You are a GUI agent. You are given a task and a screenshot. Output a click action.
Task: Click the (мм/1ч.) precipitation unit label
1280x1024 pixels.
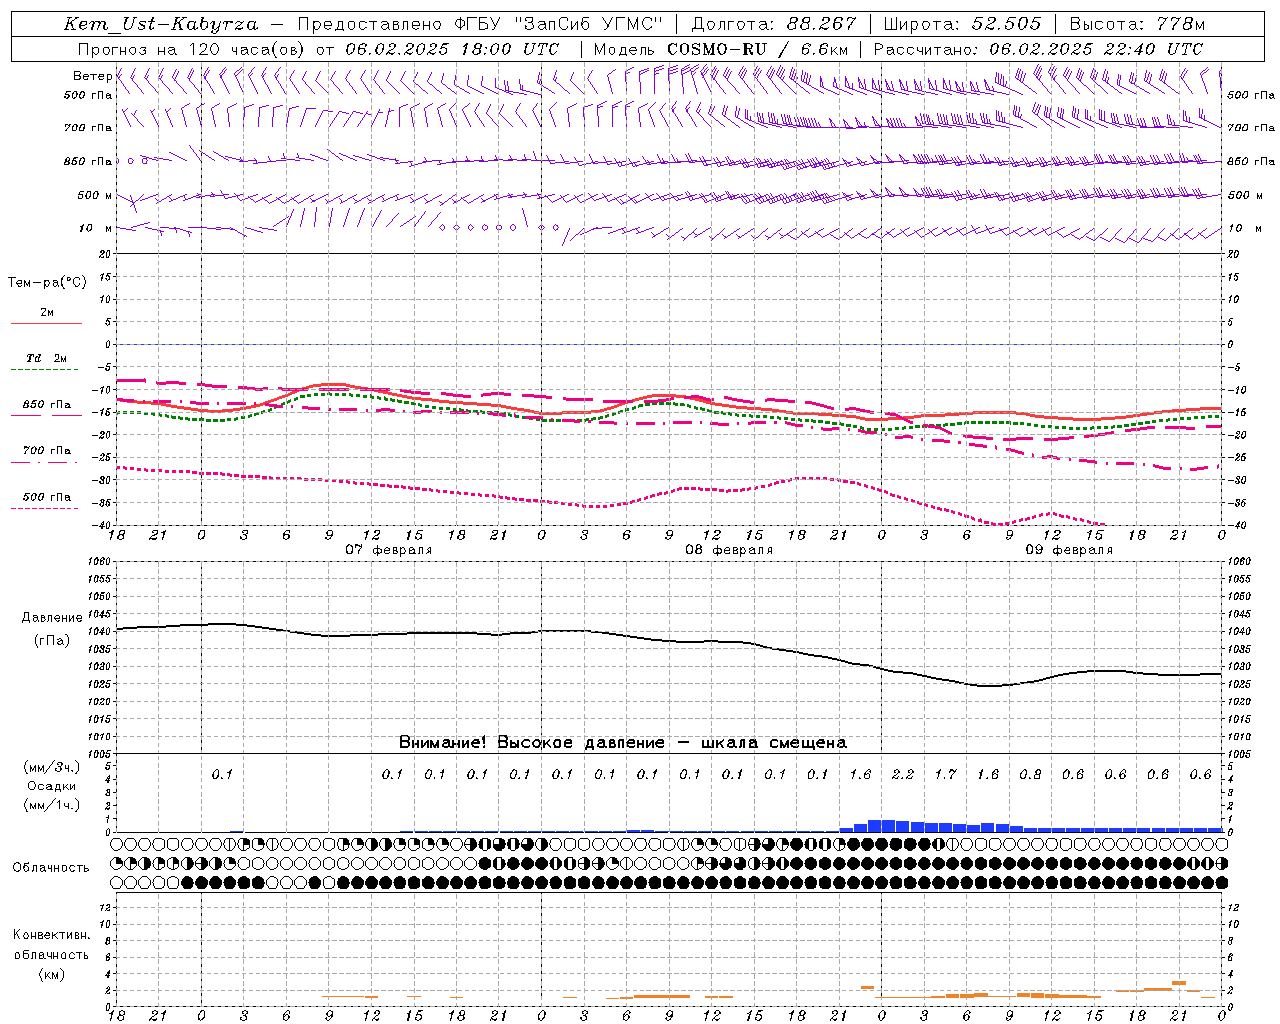(51, 805)
